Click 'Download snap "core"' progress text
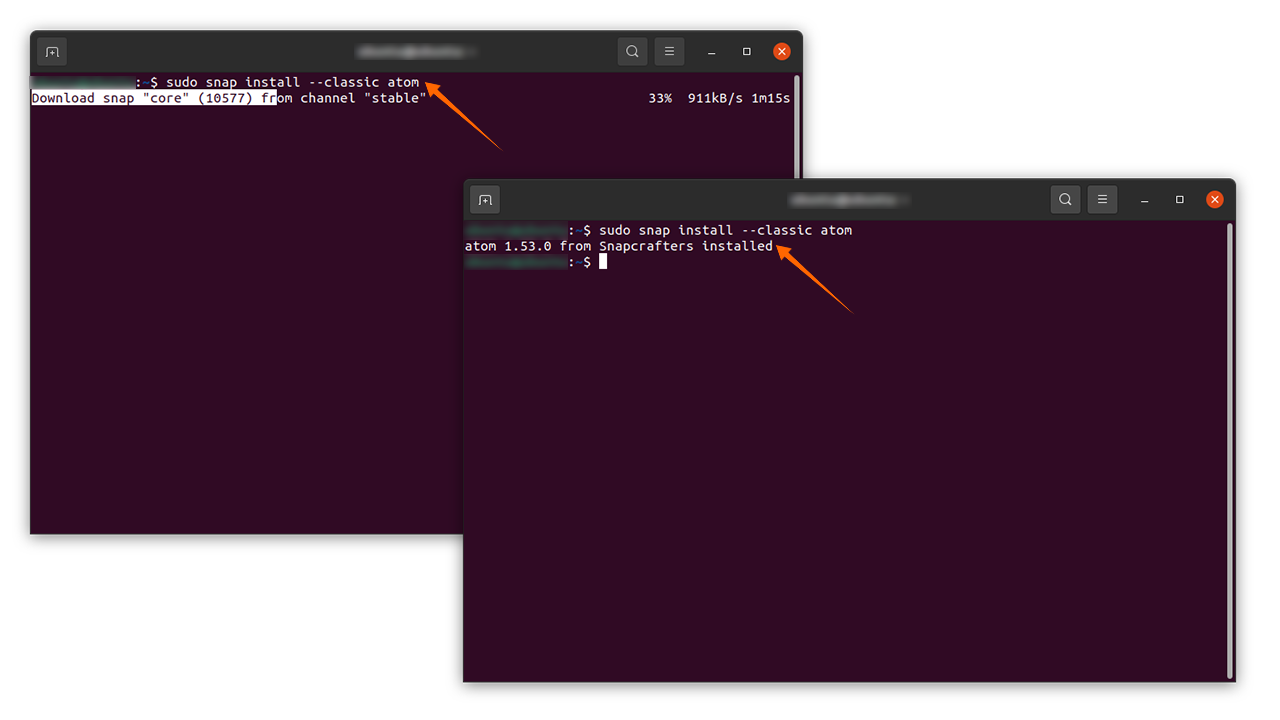1280x720 pixels. (x=229, y=98)
